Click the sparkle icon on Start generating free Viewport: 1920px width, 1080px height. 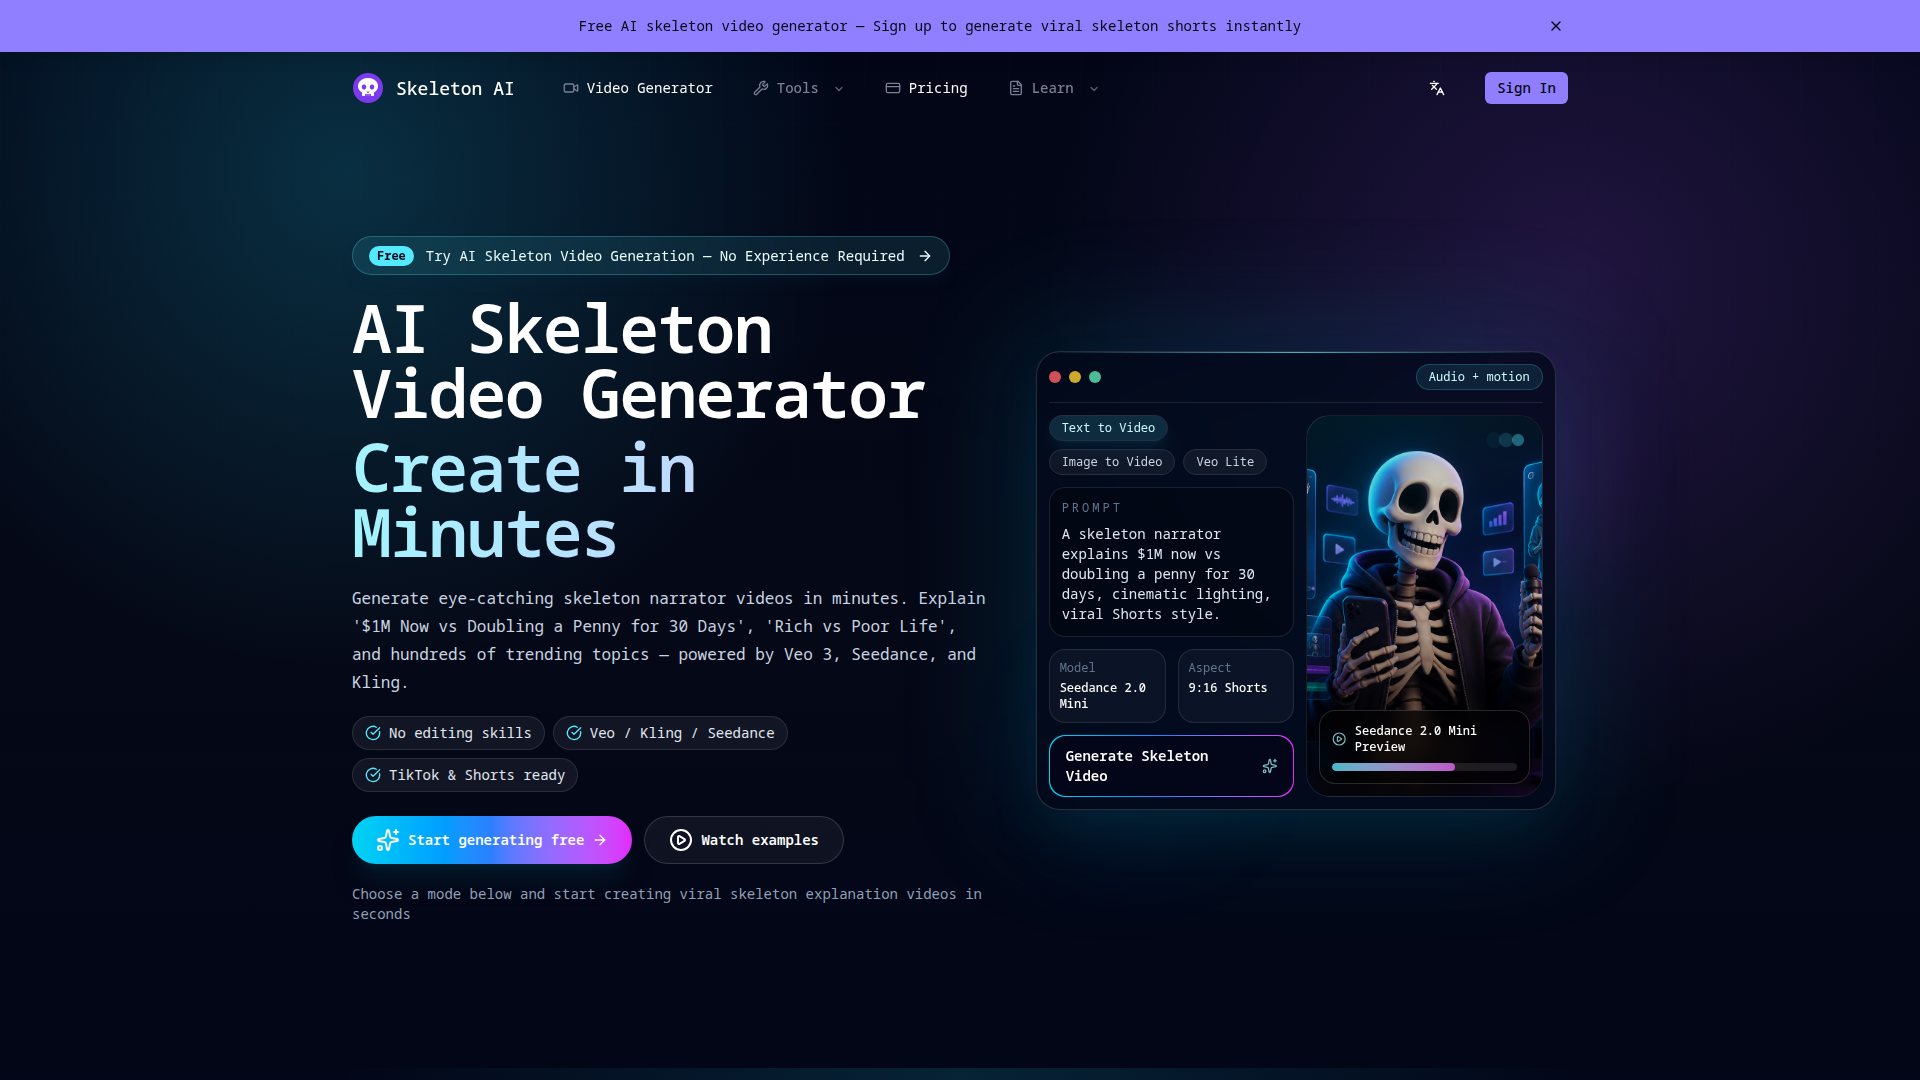point(388,840)
